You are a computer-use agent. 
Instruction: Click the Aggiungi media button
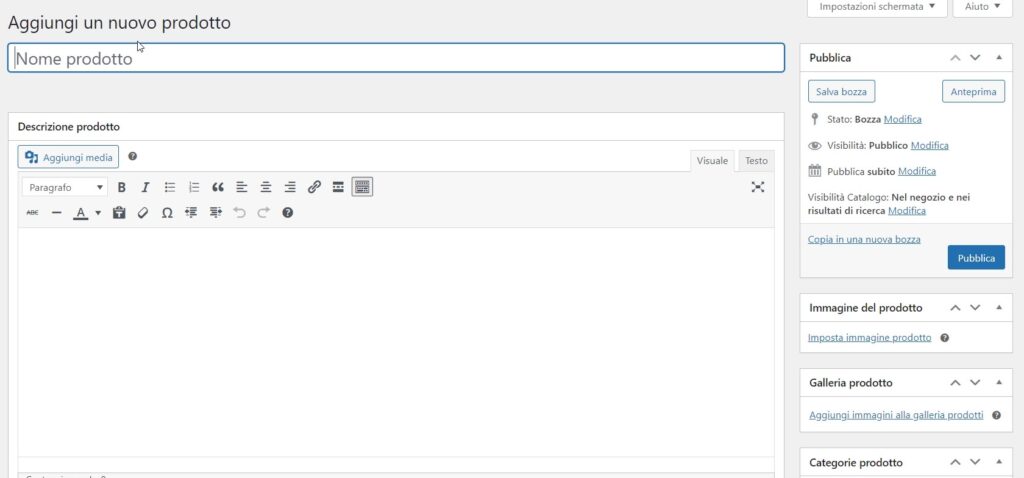tap(69, 157)
